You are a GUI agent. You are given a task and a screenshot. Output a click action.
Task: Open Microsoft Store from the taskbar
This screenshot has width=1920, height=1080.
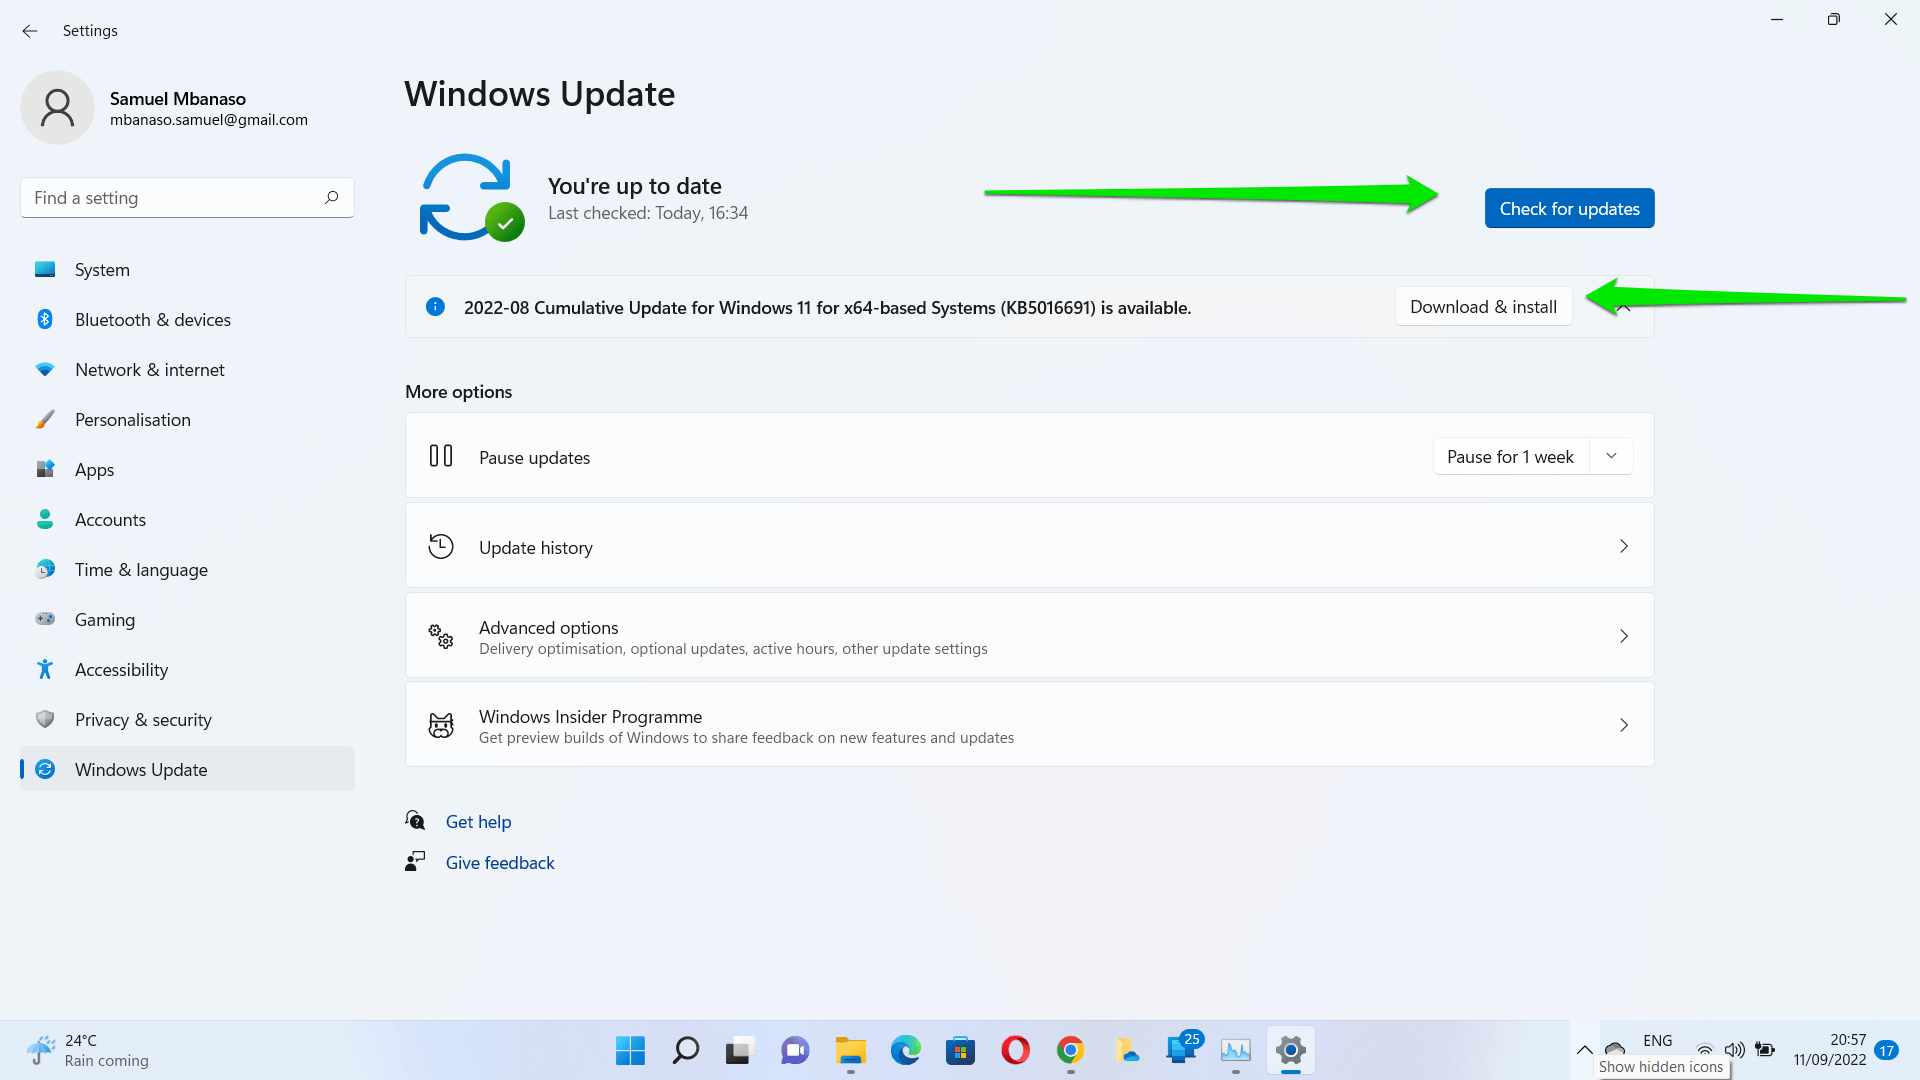click(x=960, y=1051)
